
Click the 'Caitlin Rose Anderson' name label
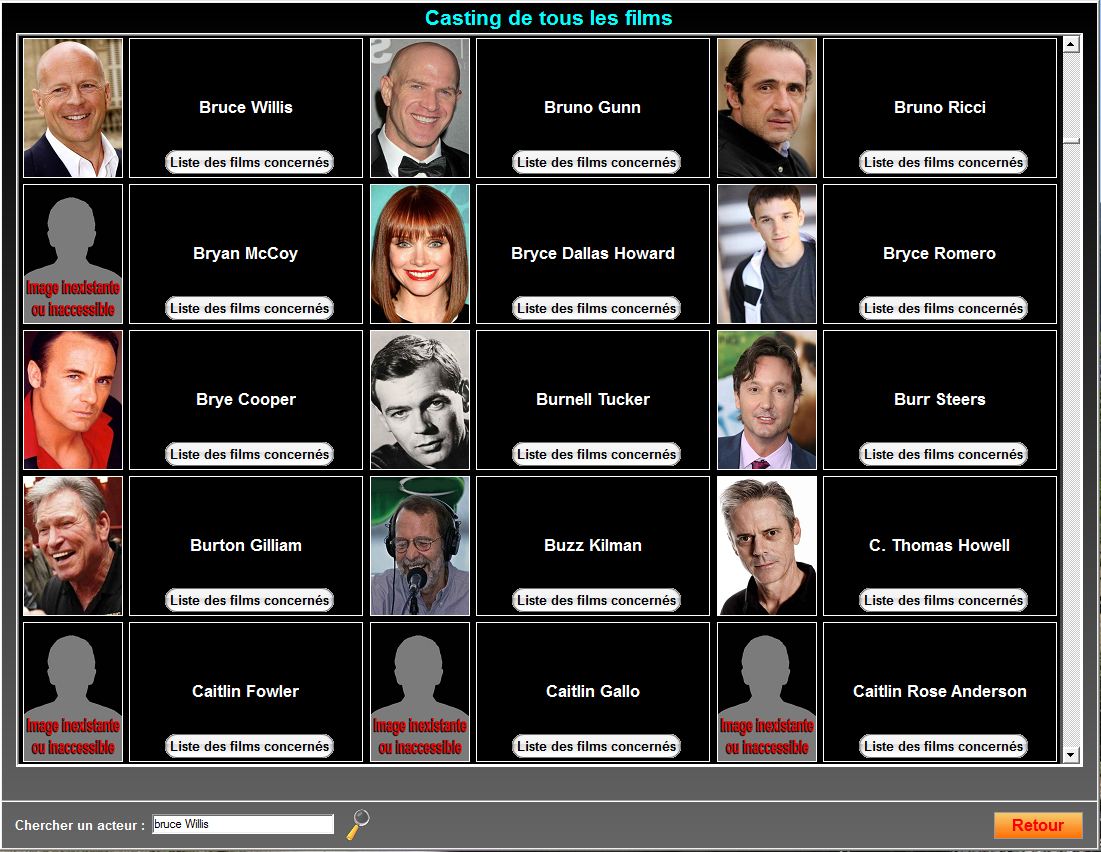940,692
